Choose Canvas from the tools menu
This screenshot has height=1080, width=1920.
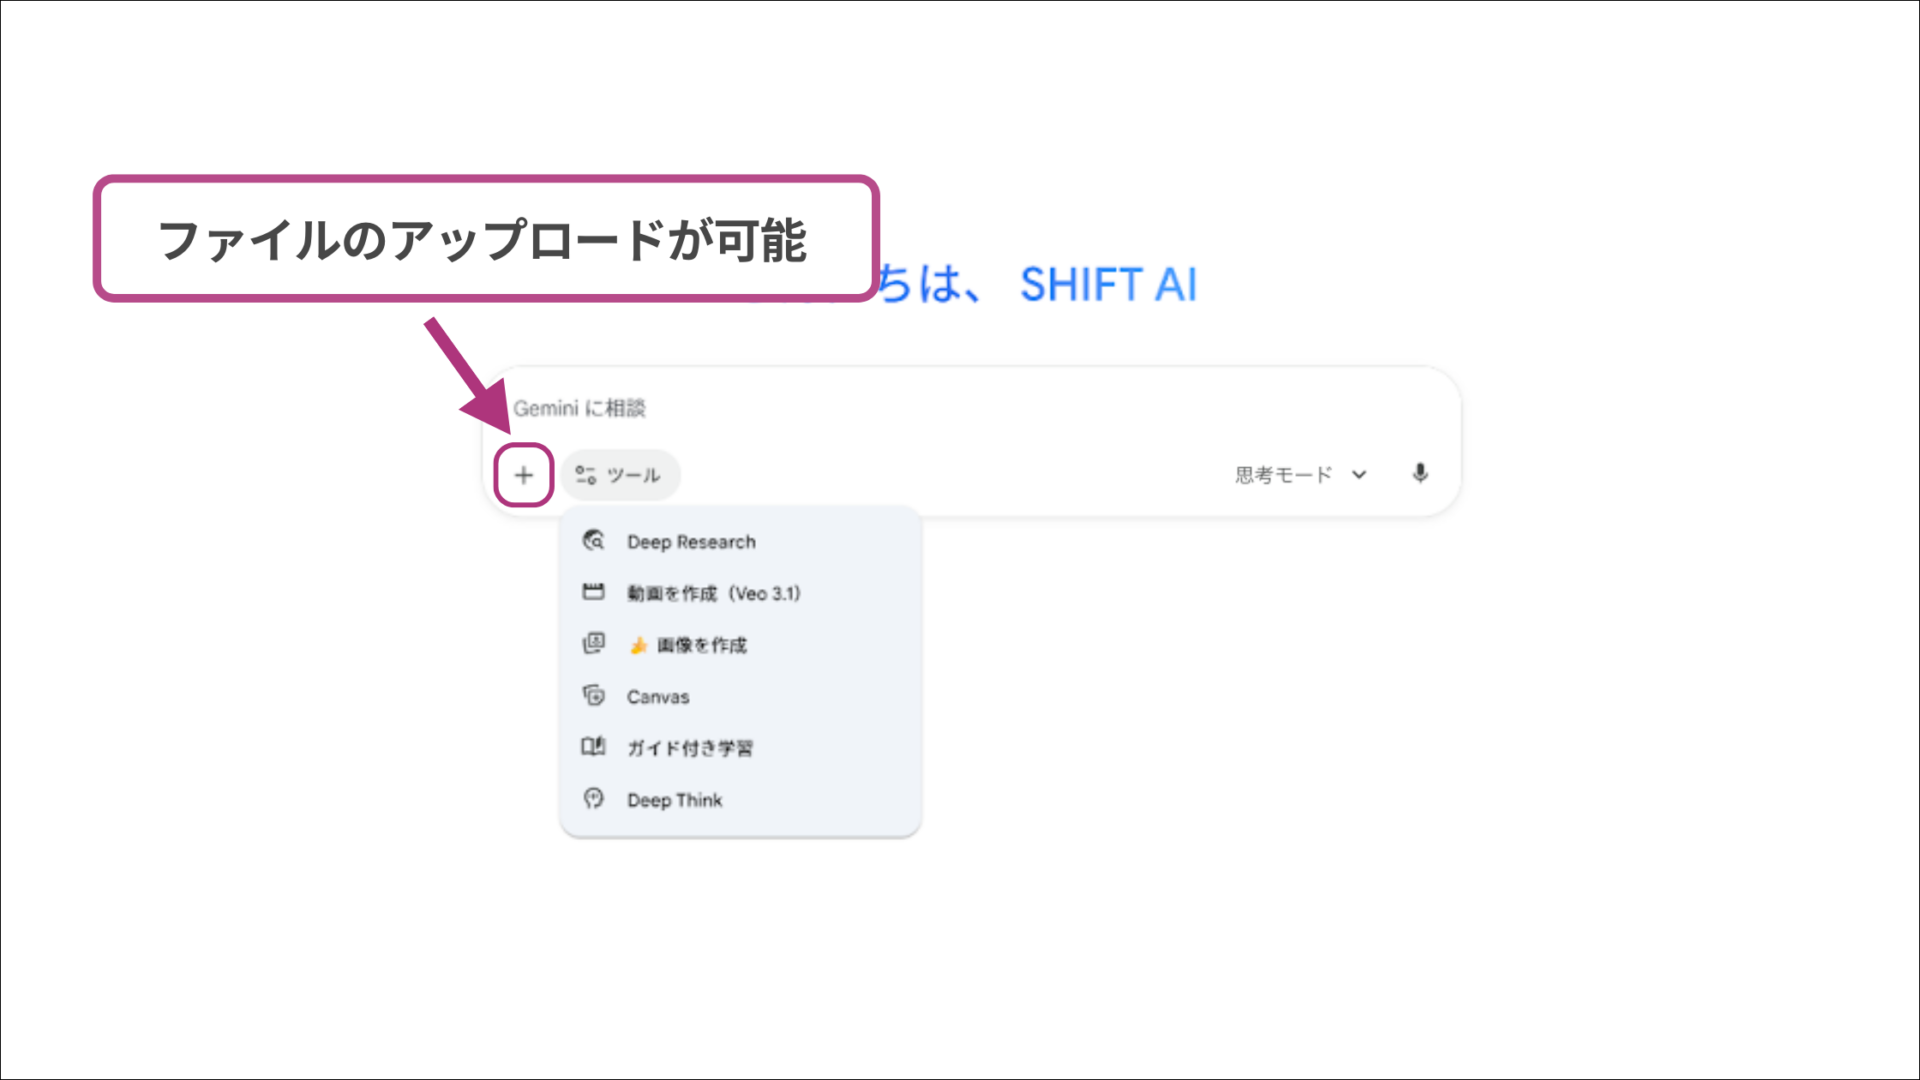[656, 696]
